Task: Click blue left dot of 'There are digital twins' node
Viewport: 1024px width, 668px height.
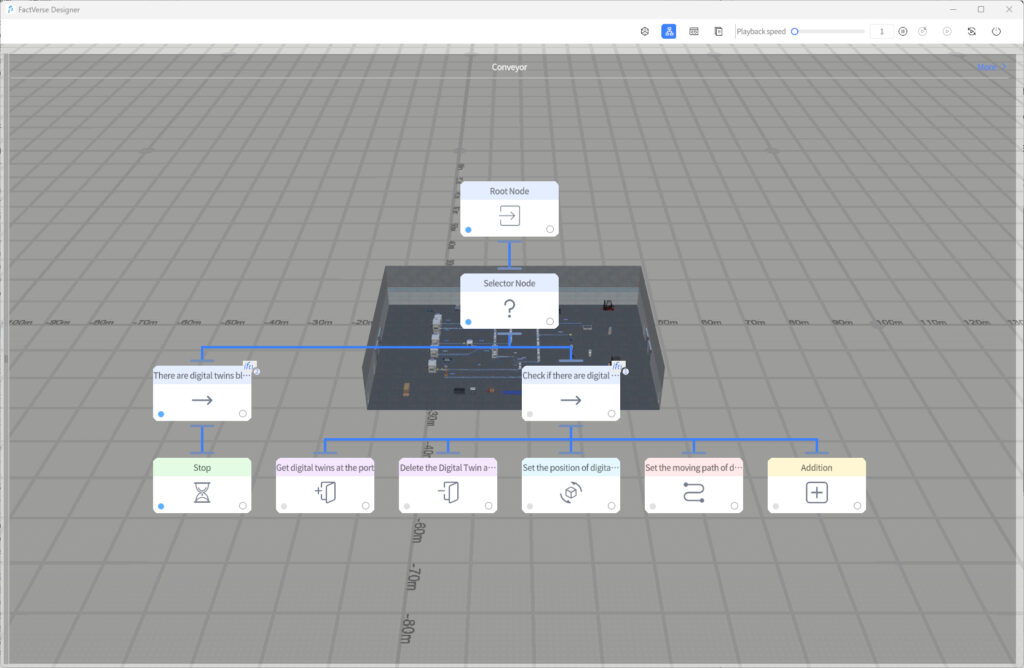Action: 161,414
